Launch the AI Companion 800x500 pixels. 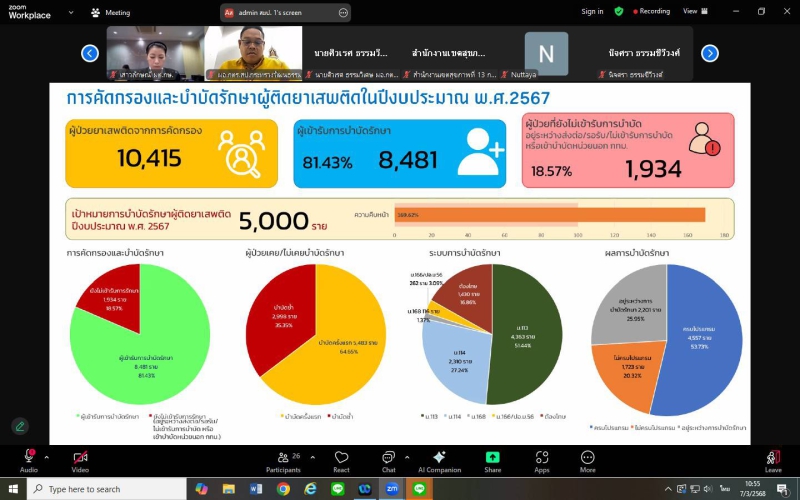440,458
